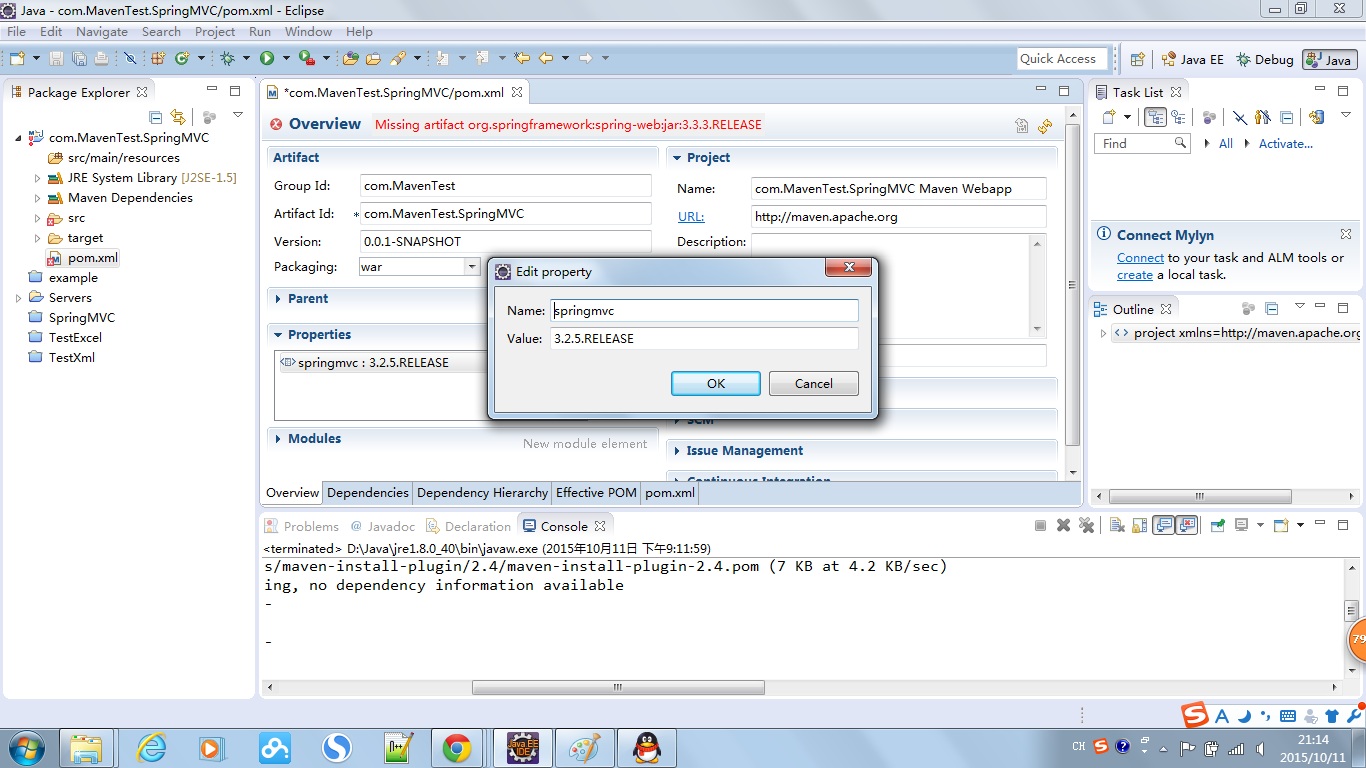Toggle Scheduled view in Task List

1179,117
